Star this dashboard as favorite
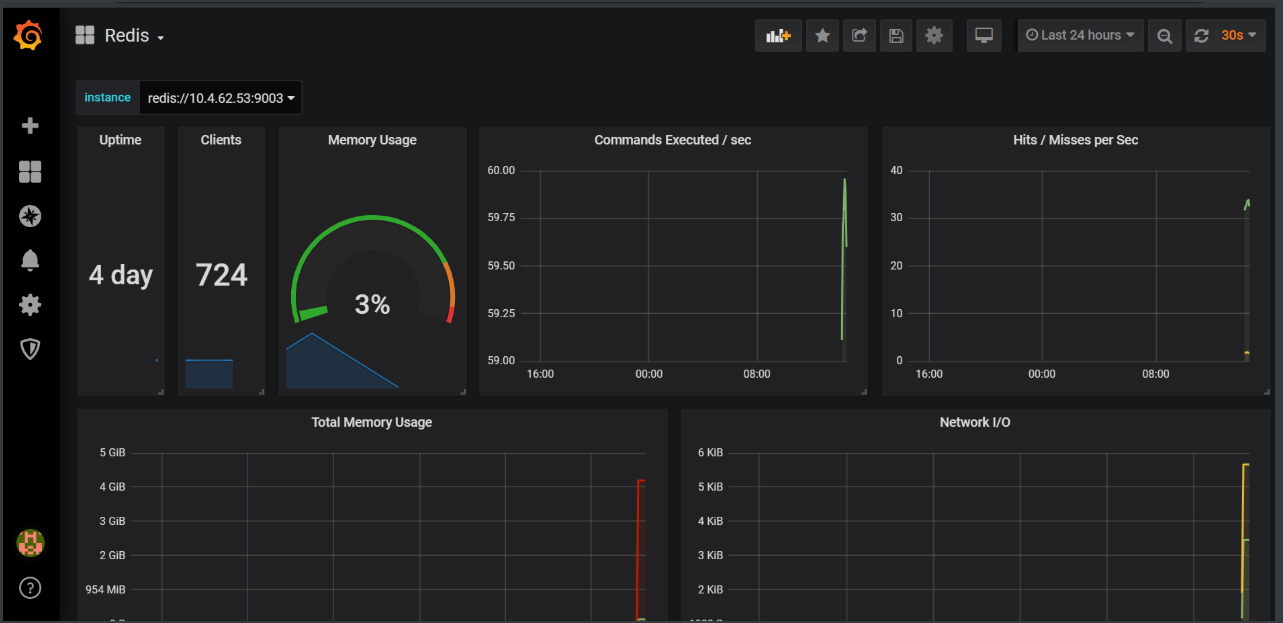1283x623 pixels. 822,35
